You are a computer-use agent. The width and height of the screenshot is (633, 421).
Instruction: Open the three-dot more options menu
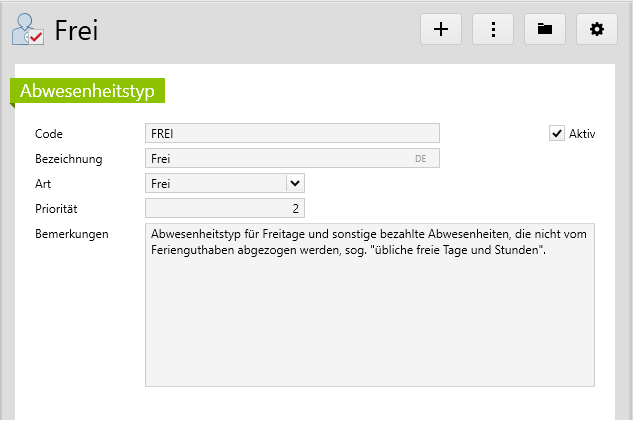[x=493, y=29]
